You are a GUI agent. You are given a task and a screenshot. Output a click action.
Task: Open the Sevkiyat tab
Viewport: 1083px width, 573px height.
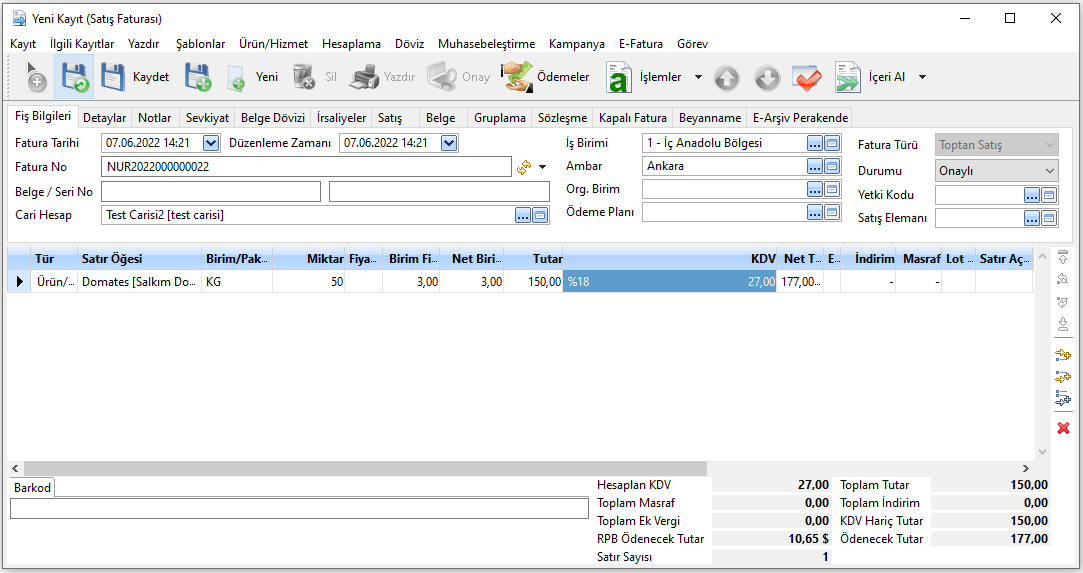click(207, 118)
